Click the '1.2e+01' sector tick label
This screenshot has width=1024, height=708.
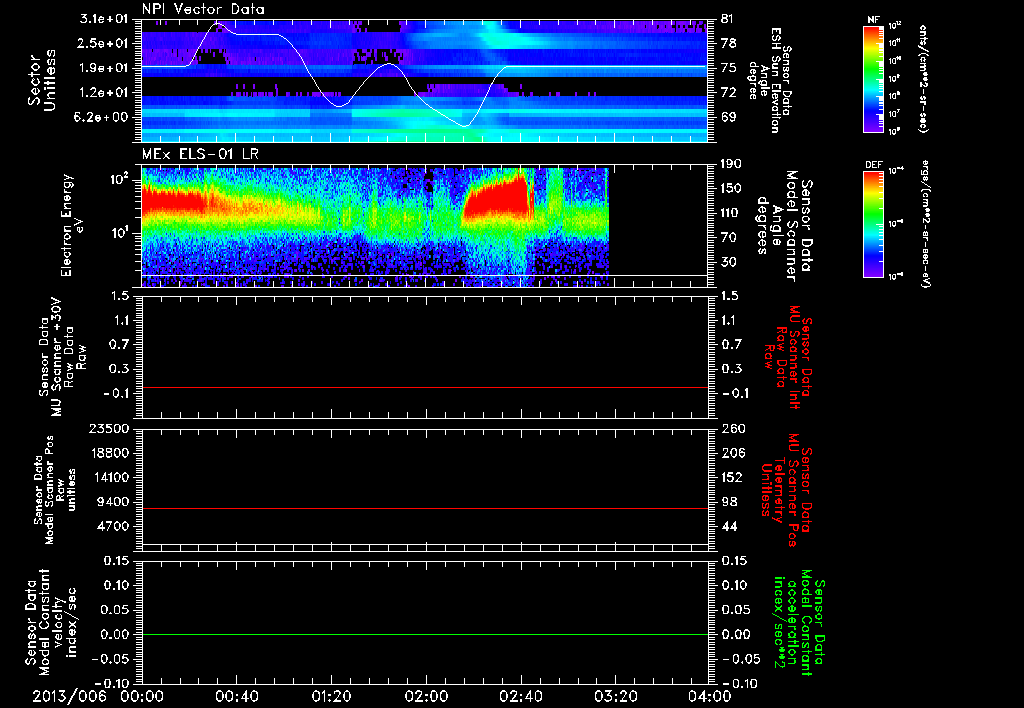click(104, 92)
